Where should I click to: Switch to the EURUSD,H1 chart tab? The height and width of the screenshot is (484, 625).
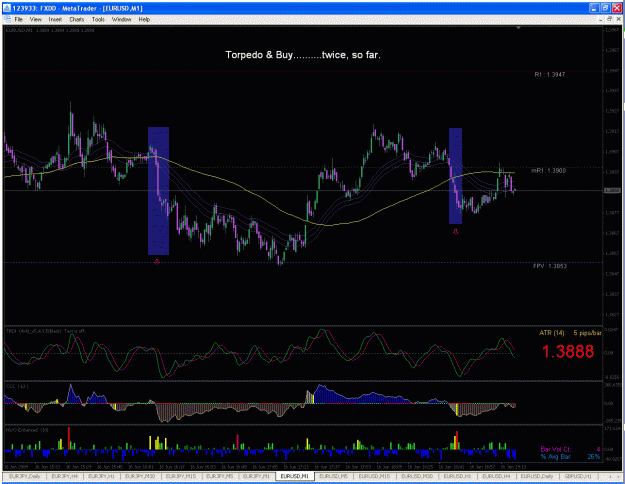457,476
